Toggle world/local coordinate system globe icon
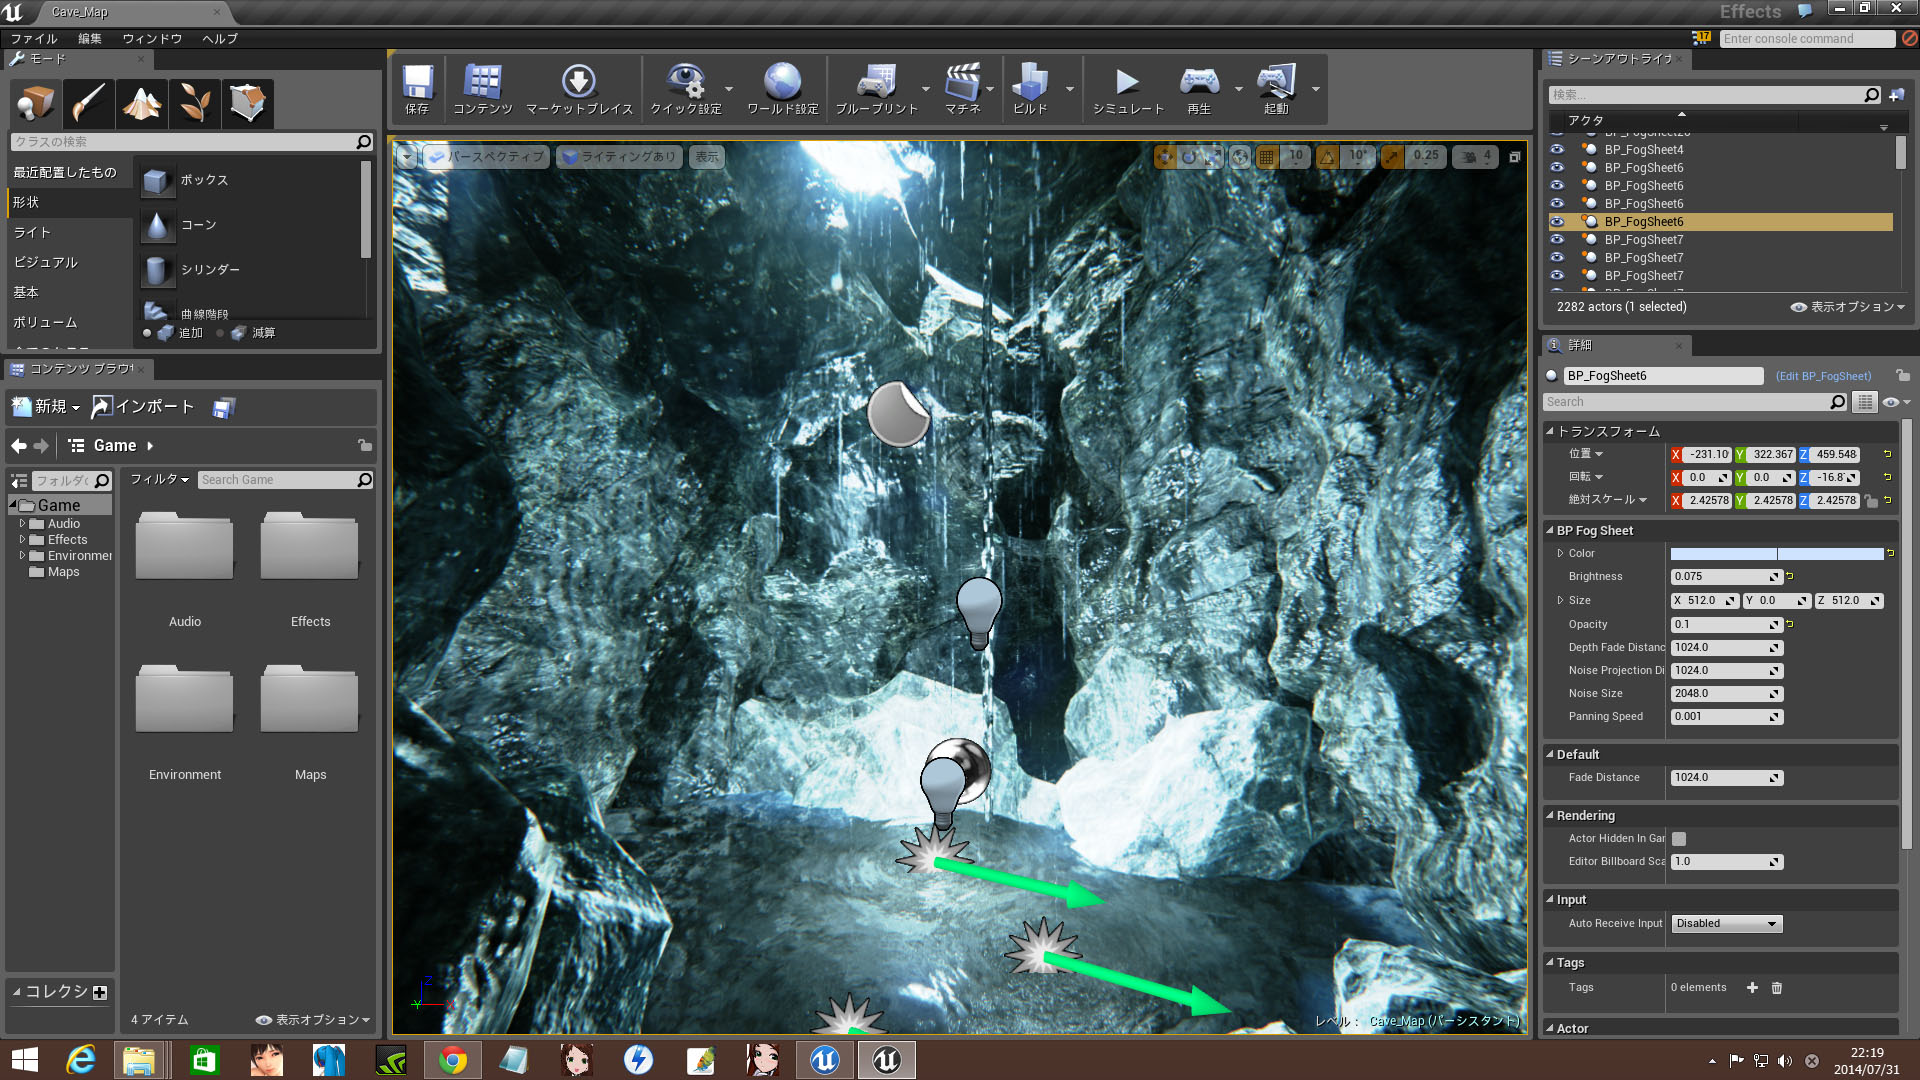 coord(1240,157)
